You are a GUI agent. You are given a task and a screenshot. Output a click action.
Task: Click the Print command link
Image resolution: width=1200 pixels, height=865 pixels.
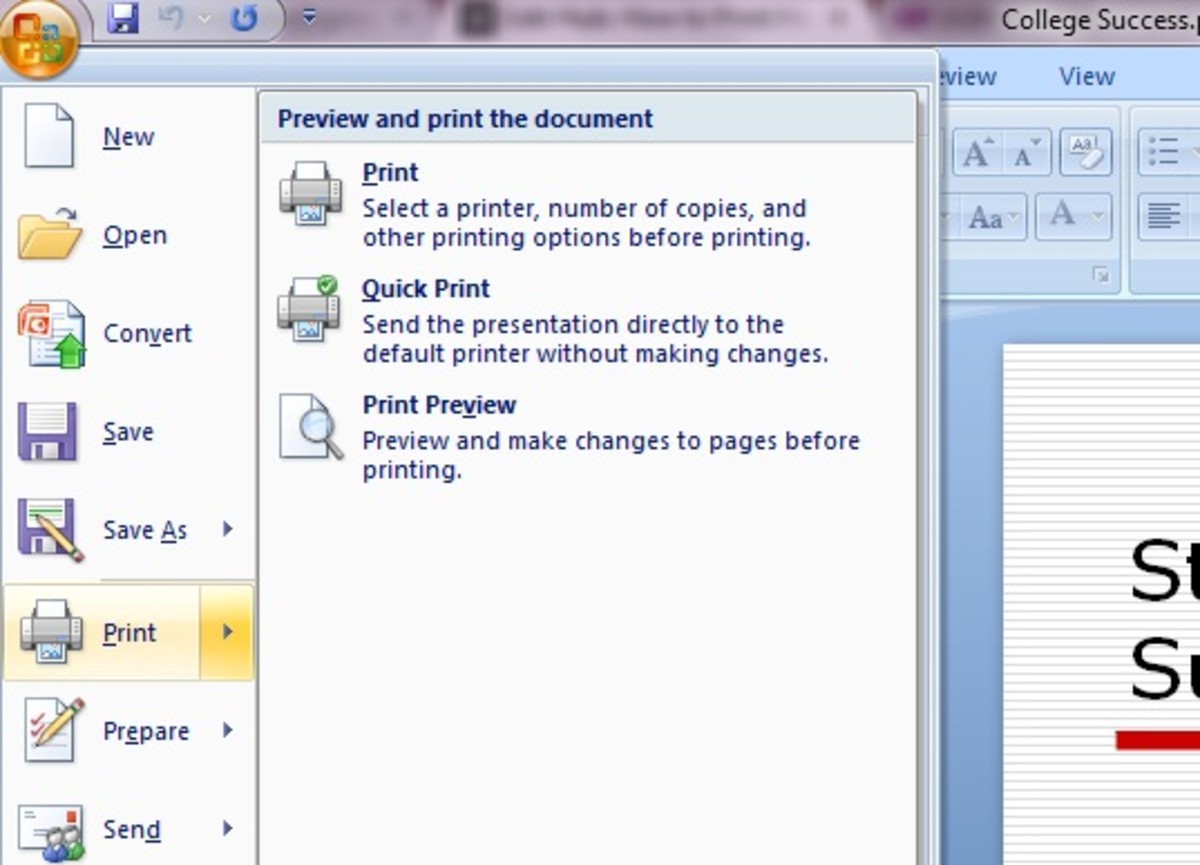(x=389, y=172)
